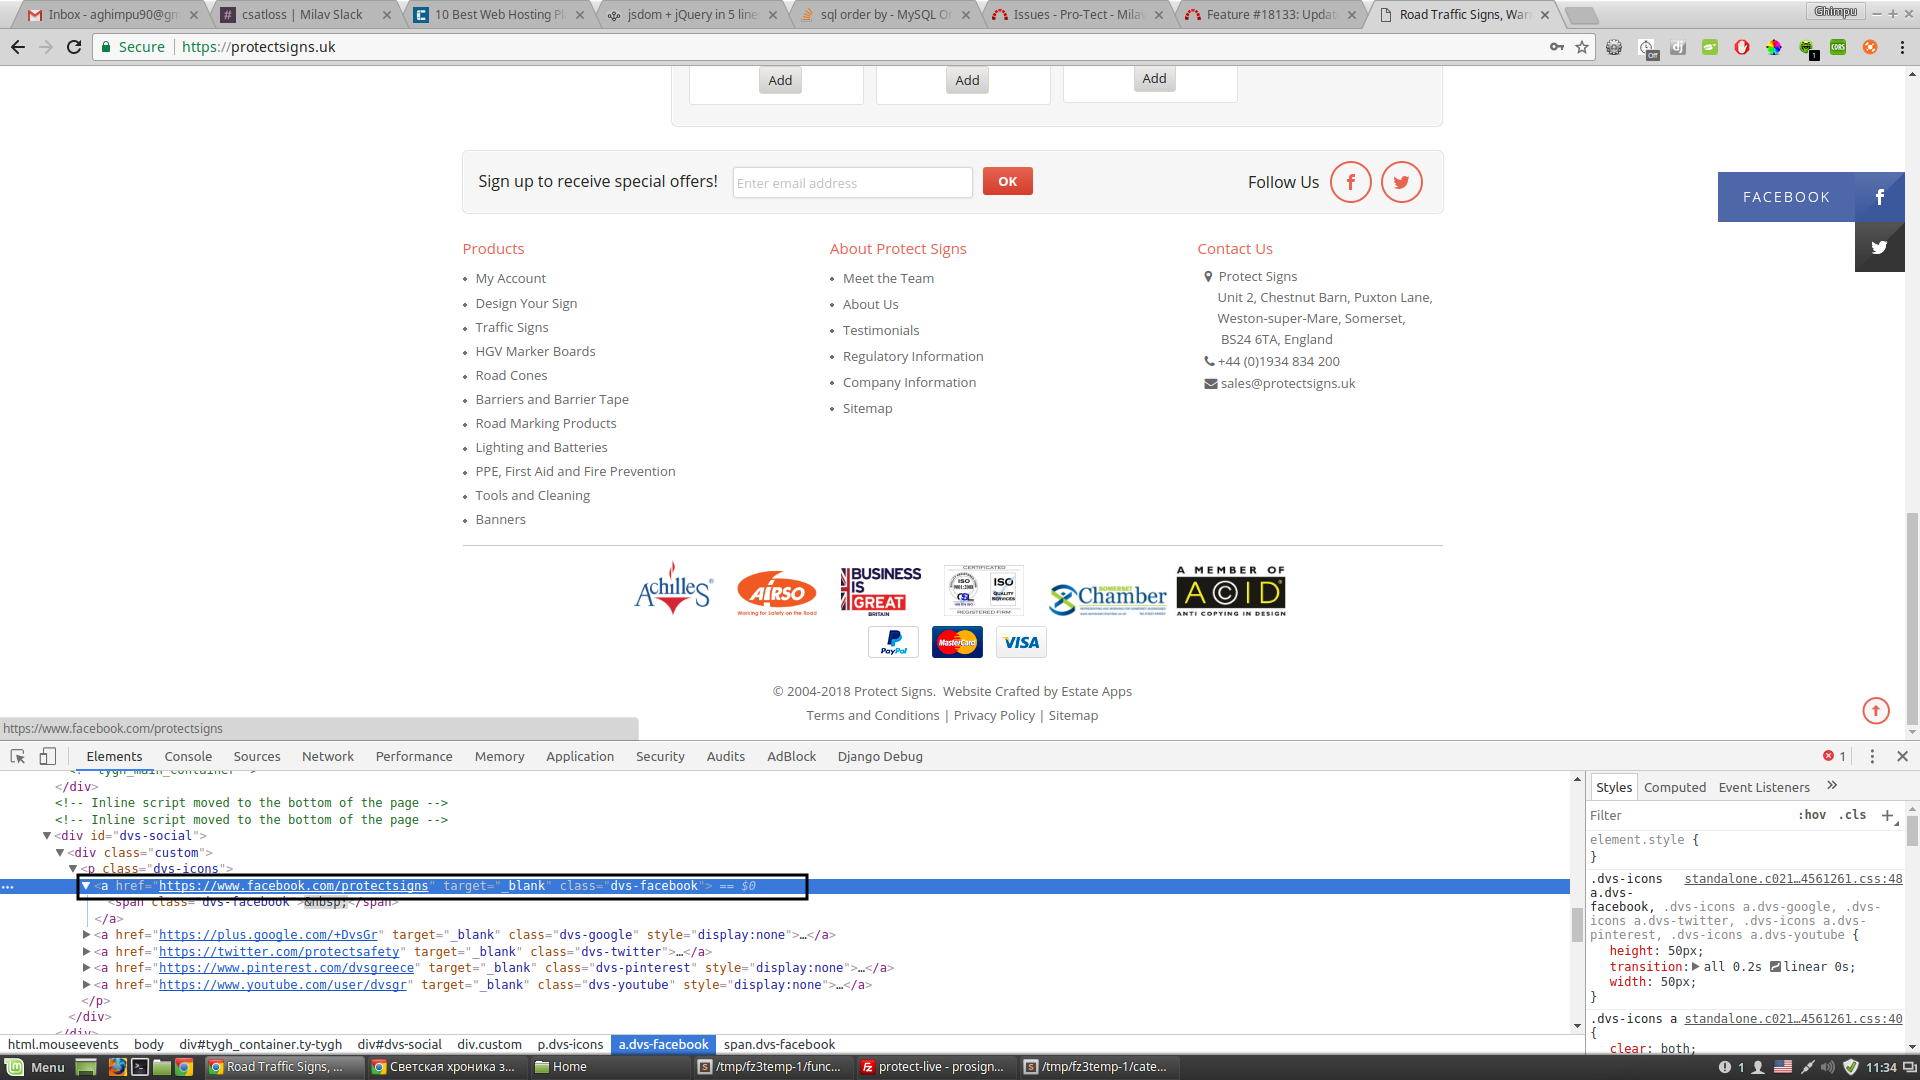The image size is (1920, 1080).
Task: Click the back-to-top arrow circle
Action: coord(1876,711)
